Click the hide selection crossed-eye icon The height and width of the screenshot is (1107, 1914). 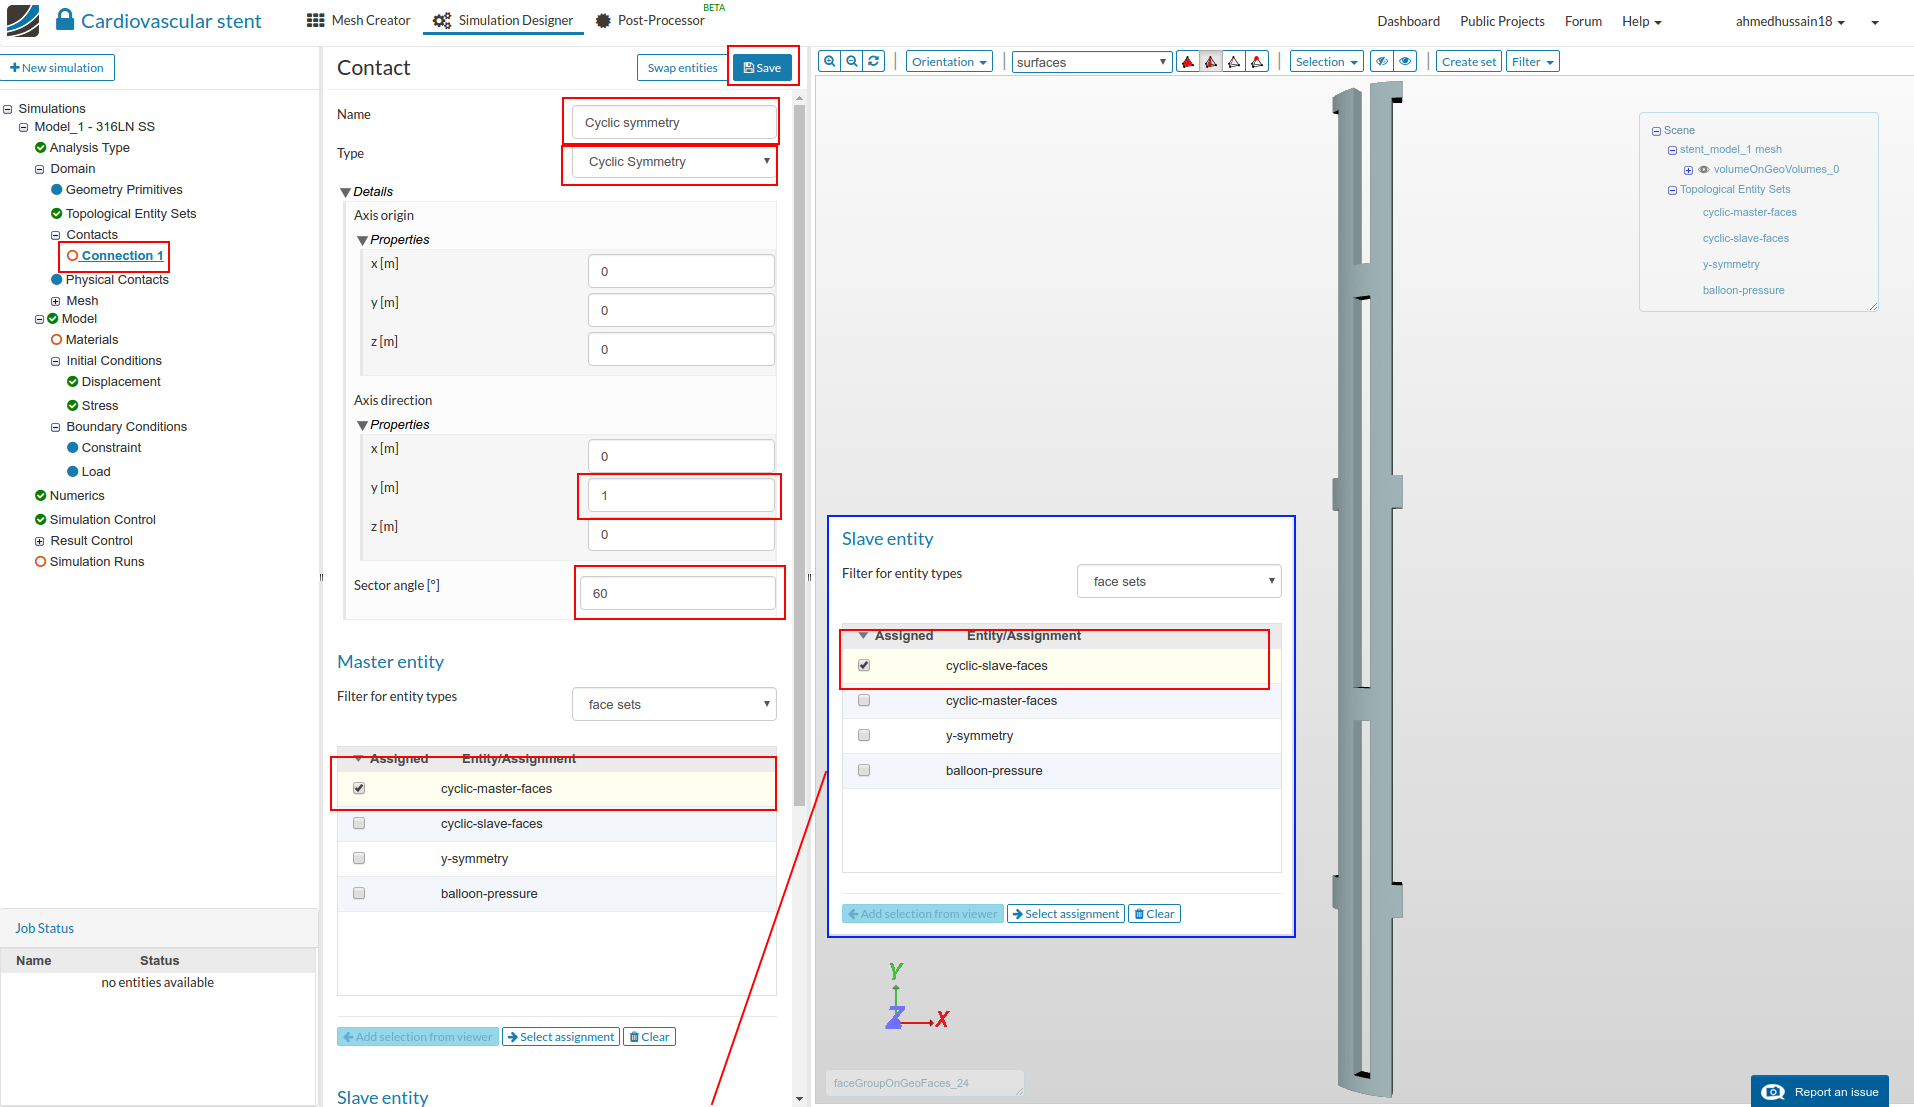[x=1382, y=62]
